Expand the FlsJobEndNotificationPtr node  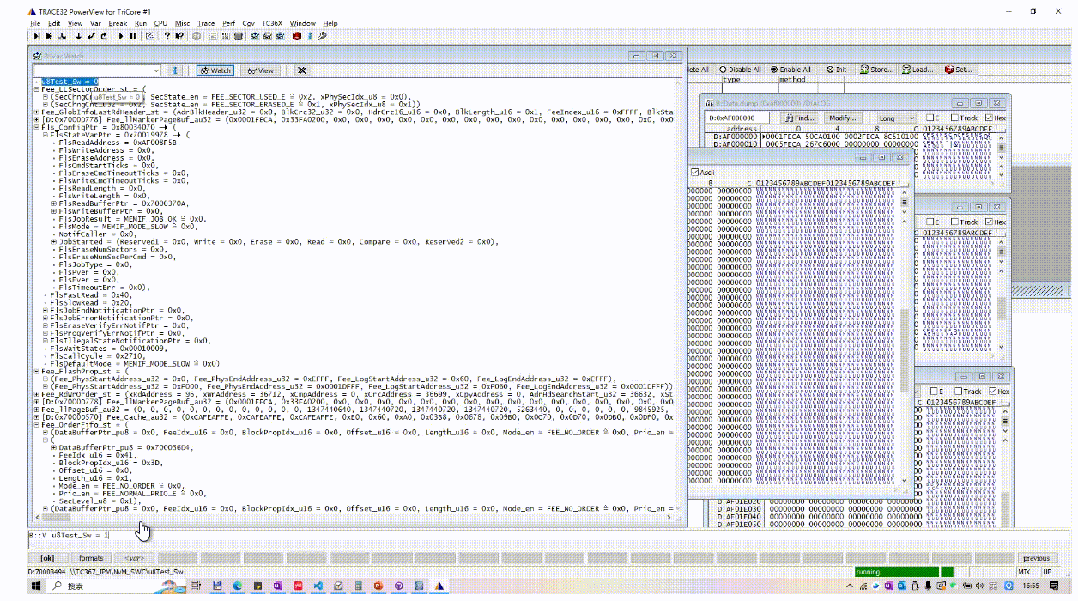pos(45,310)
